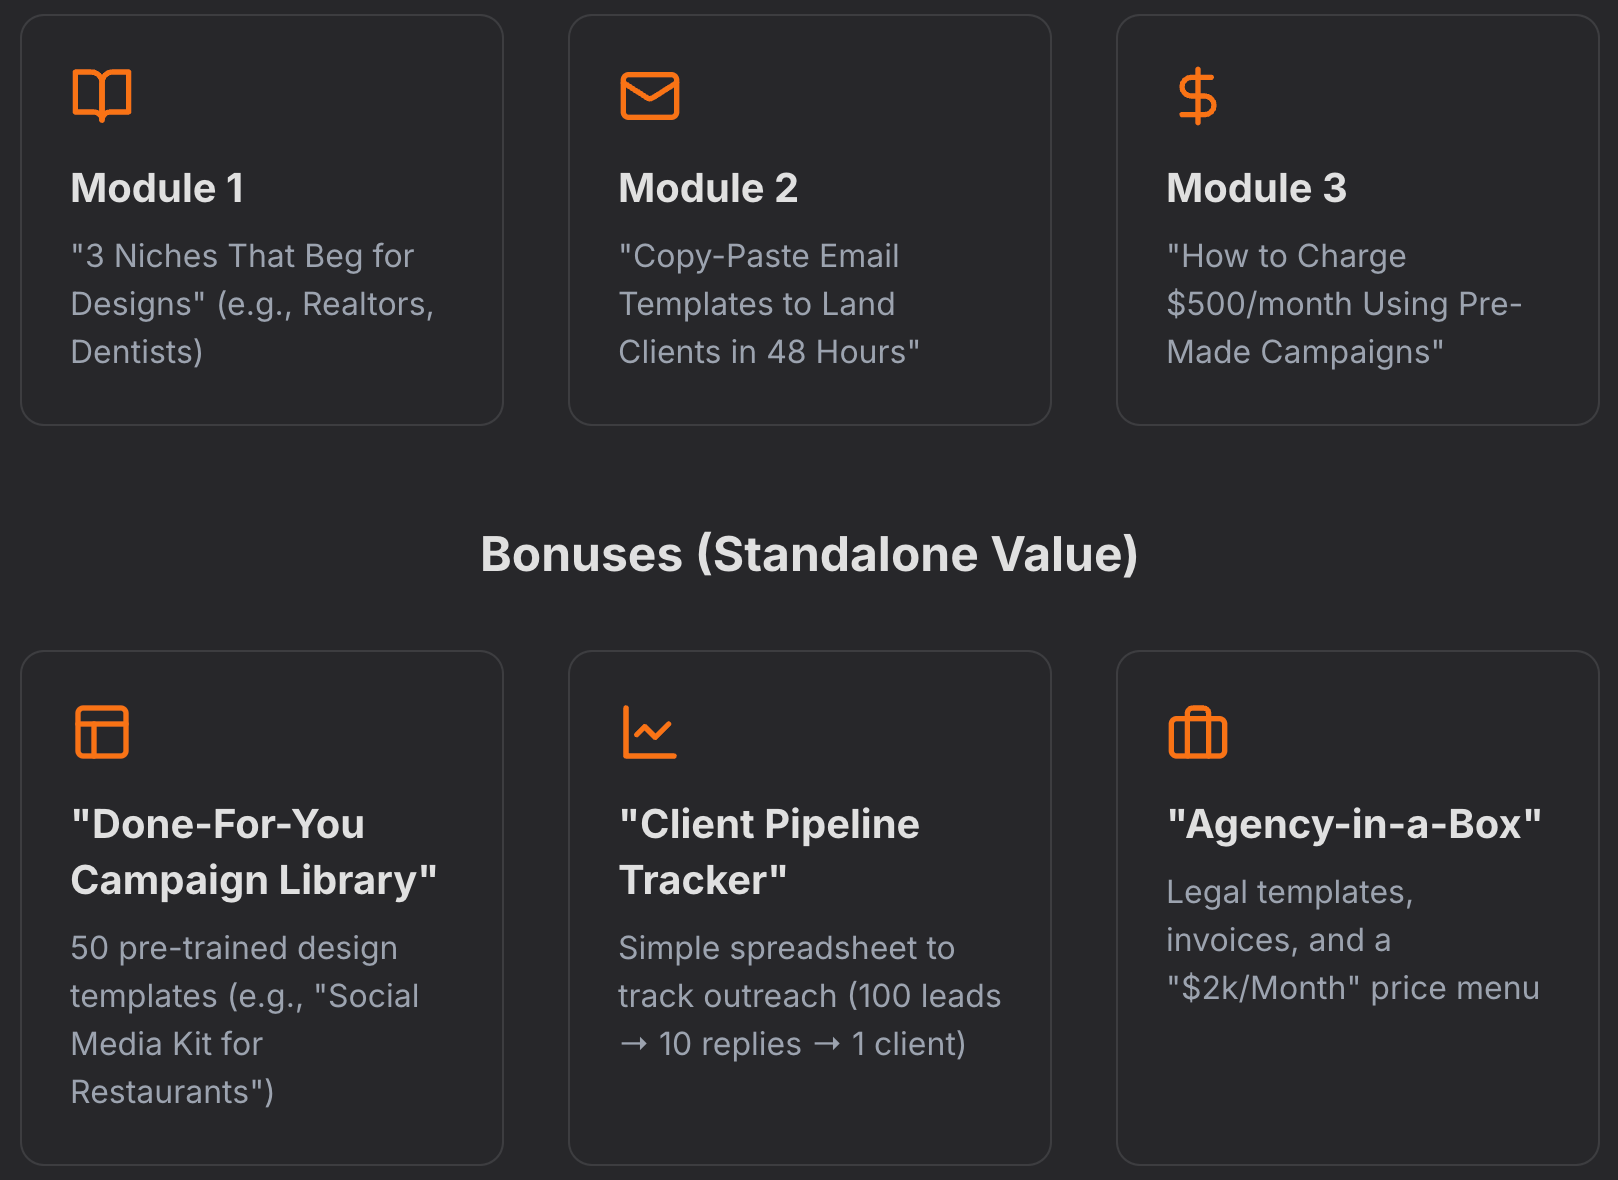The height and width of the screenshot is (1180, 1618).
Task: Click the layout template icon
Action: (x=102, y=732)
